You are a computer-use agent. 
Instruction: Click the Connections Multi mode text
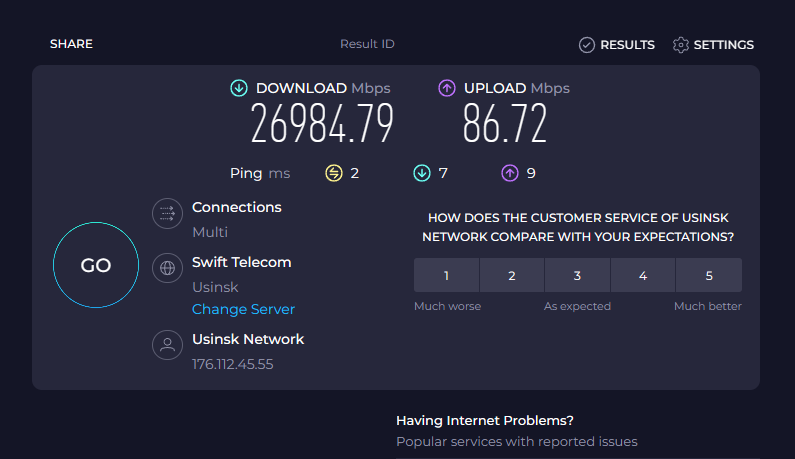pos(210,232)
